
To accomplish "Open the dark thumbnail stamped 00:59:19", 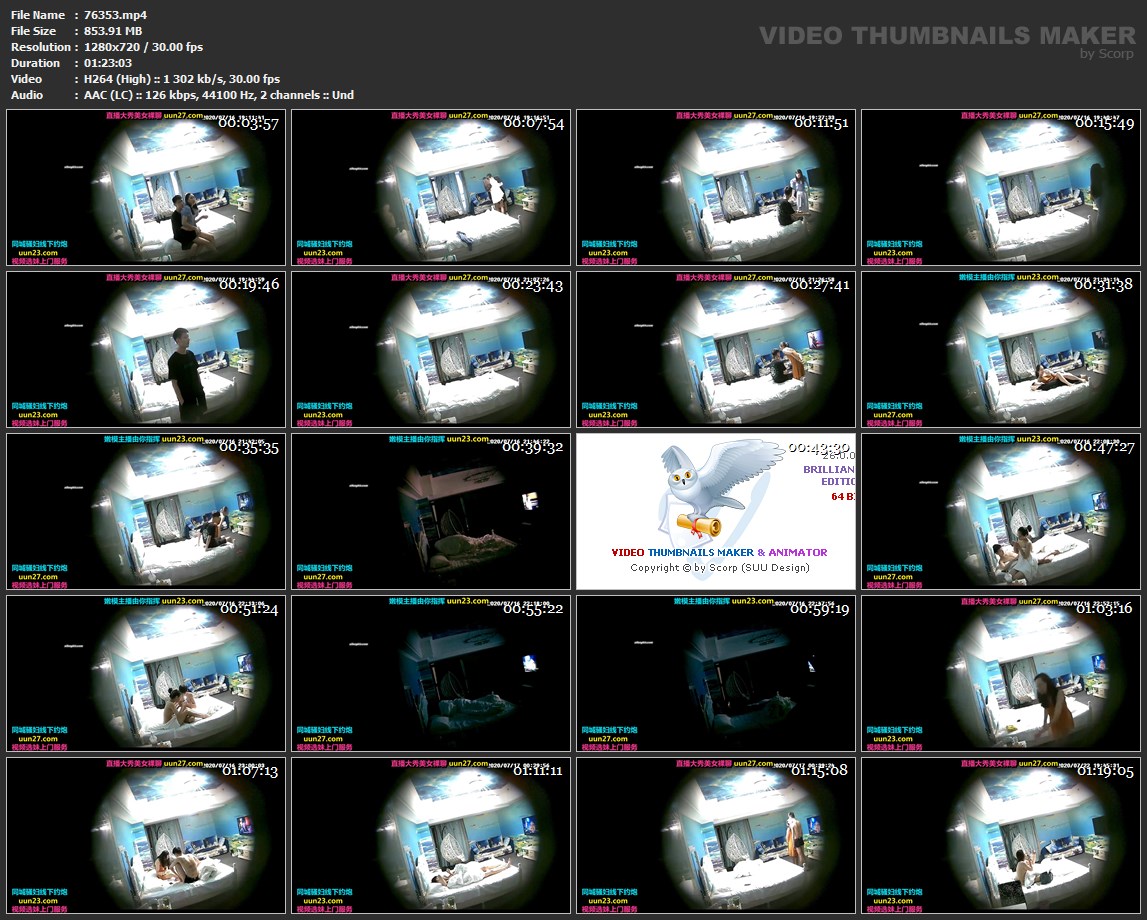I will point(716,673).
